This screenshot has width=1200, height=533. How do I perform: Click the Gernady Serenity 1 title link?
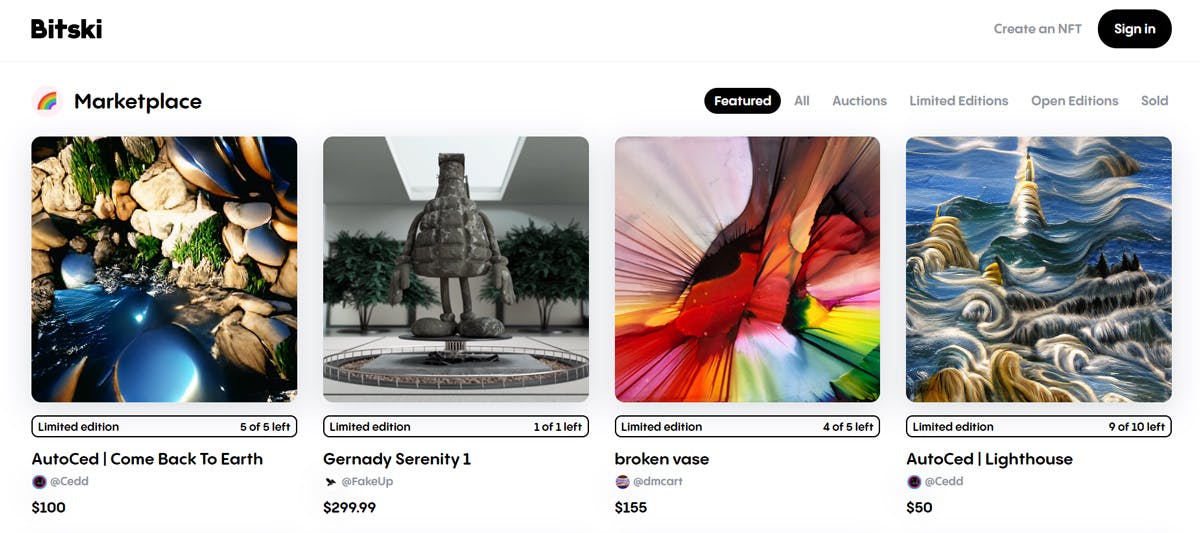397,459
